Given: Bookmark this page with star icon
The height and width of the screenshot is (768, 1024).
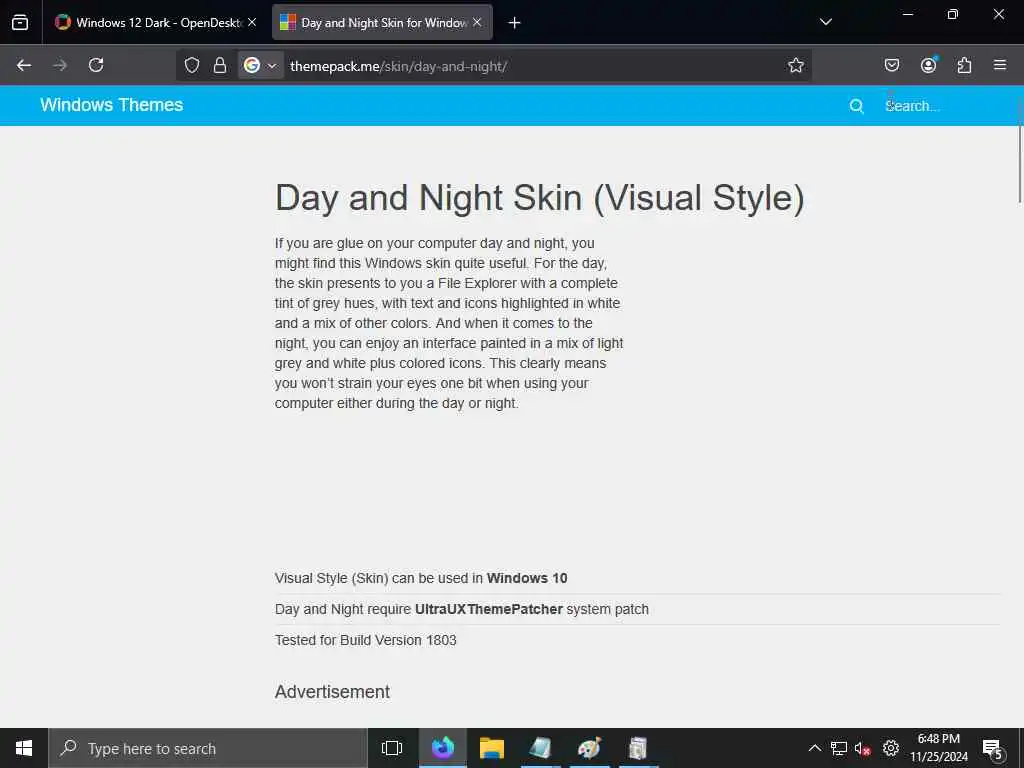Looking at the screenshot, I should [795, 65].
